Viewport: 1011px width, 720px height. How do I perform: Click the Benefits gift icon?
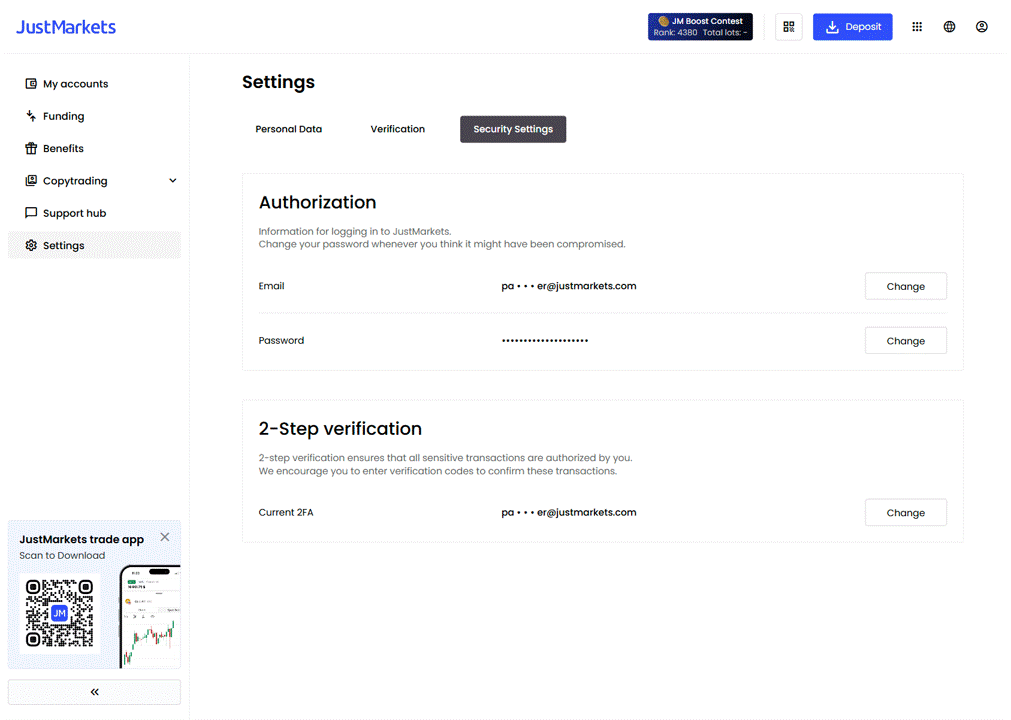[31, 148]
